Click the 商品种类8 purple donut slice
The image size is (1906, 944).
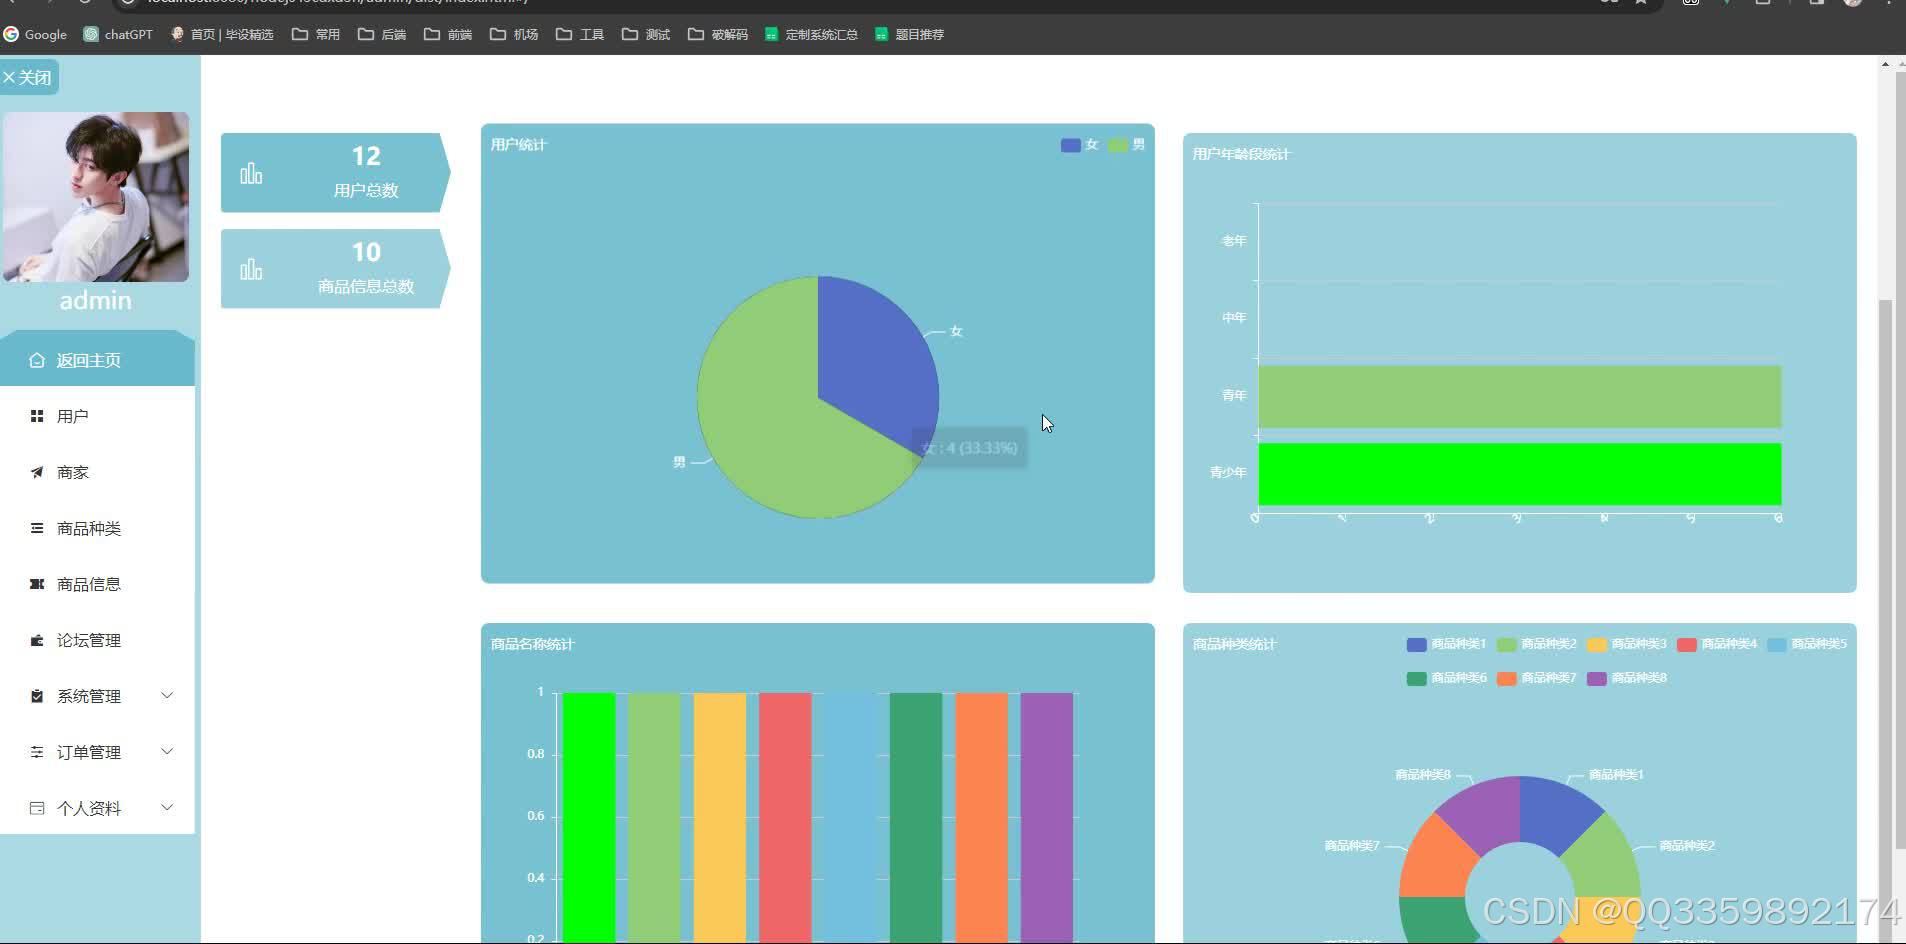coord(1485,812)
